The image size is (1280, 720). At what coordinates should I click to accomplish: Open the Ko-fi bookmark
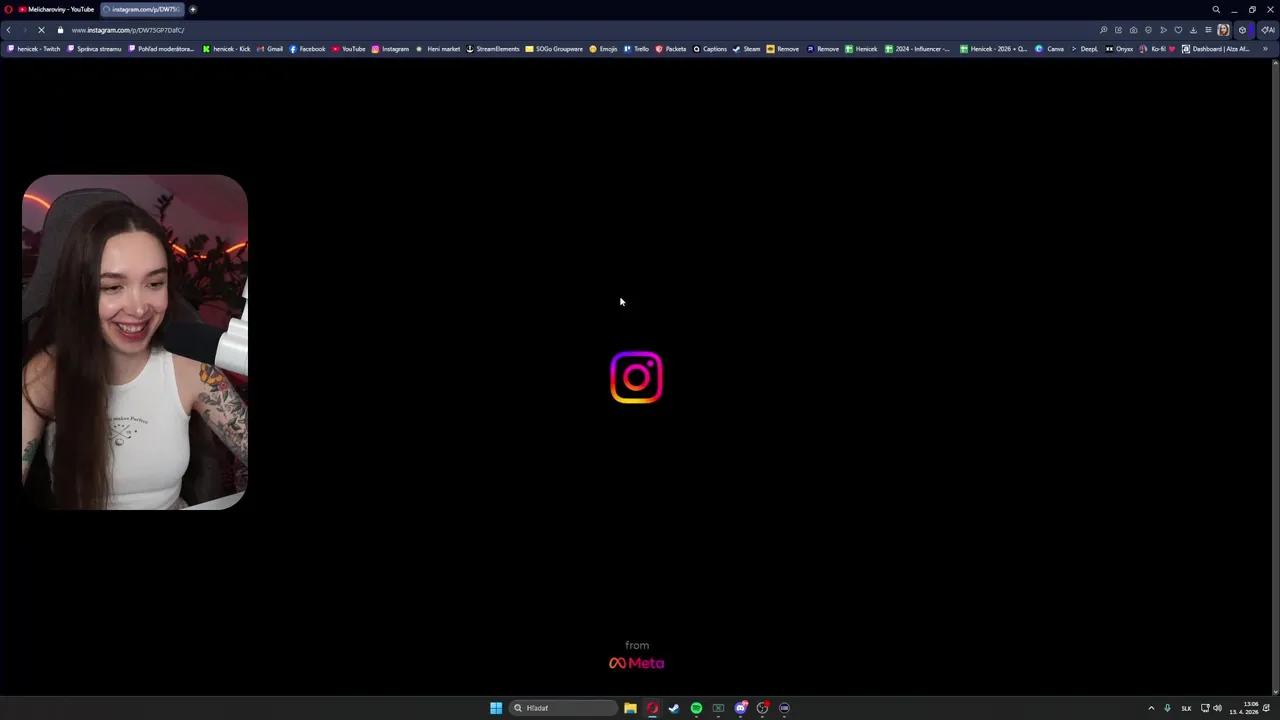coord(1158,49)
